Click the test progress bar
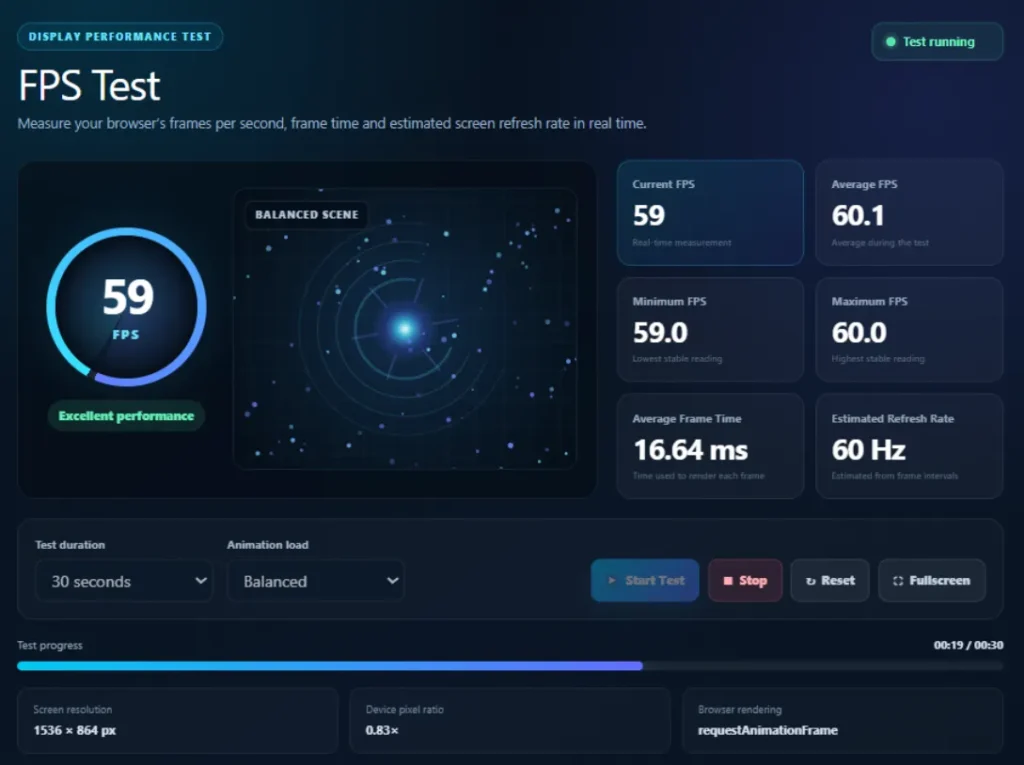This screenshot has height=765, width=1024. [510, 666]
